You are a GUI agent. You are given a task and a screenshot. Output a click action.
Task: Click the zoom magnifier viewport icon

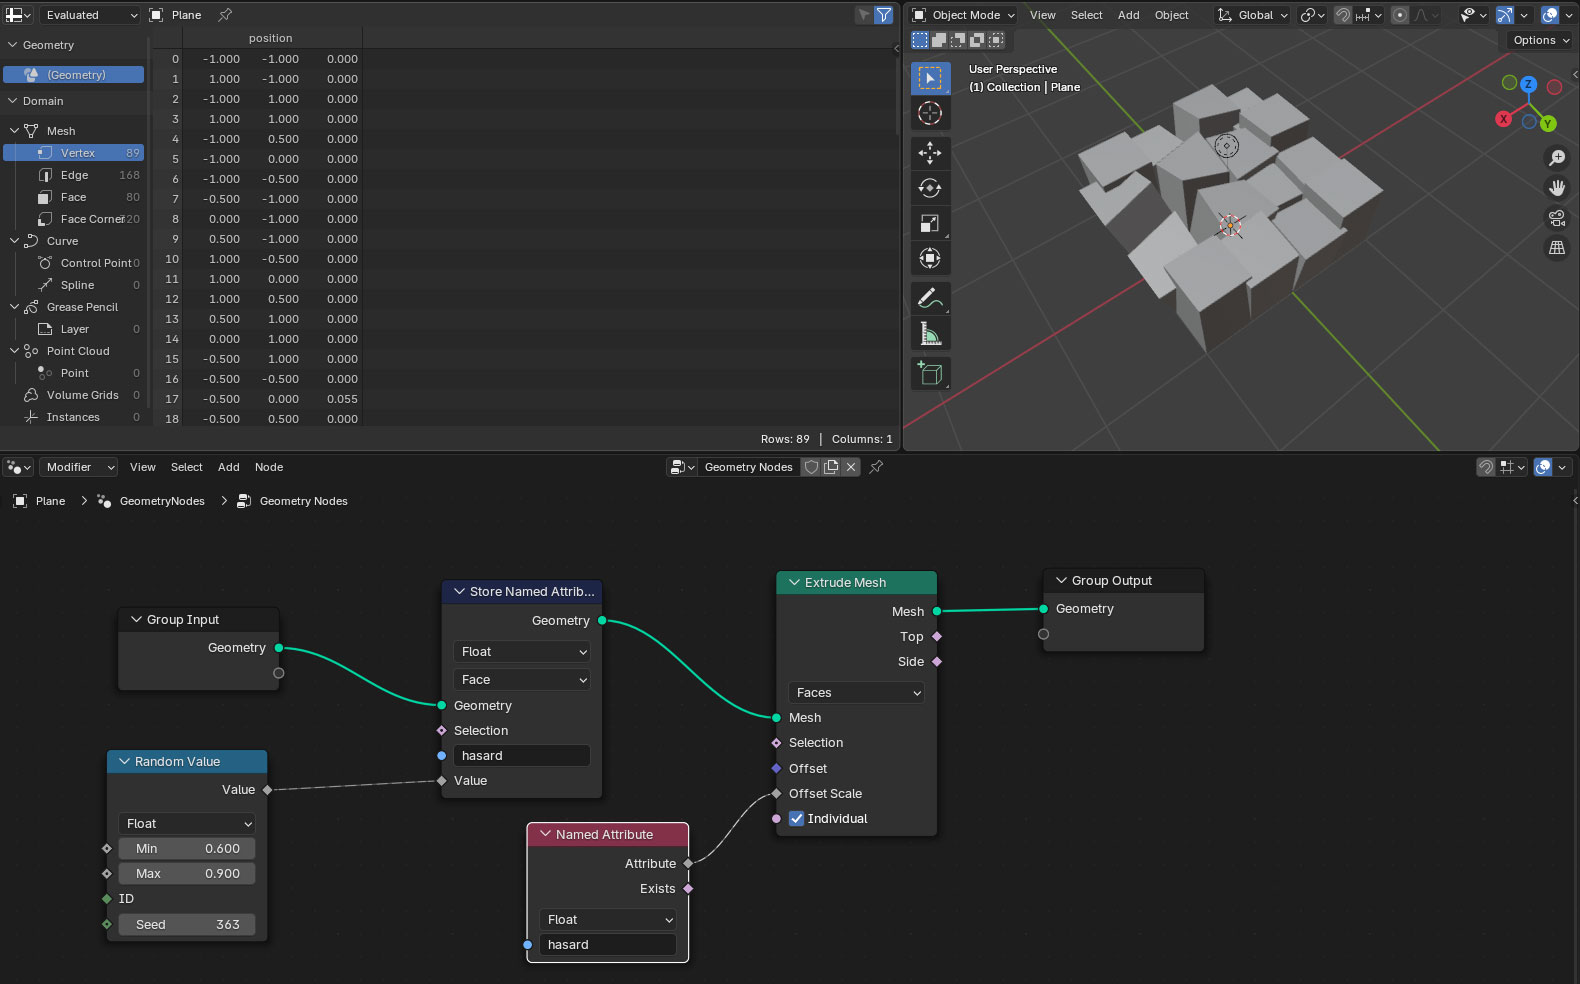coord(1557,158)
